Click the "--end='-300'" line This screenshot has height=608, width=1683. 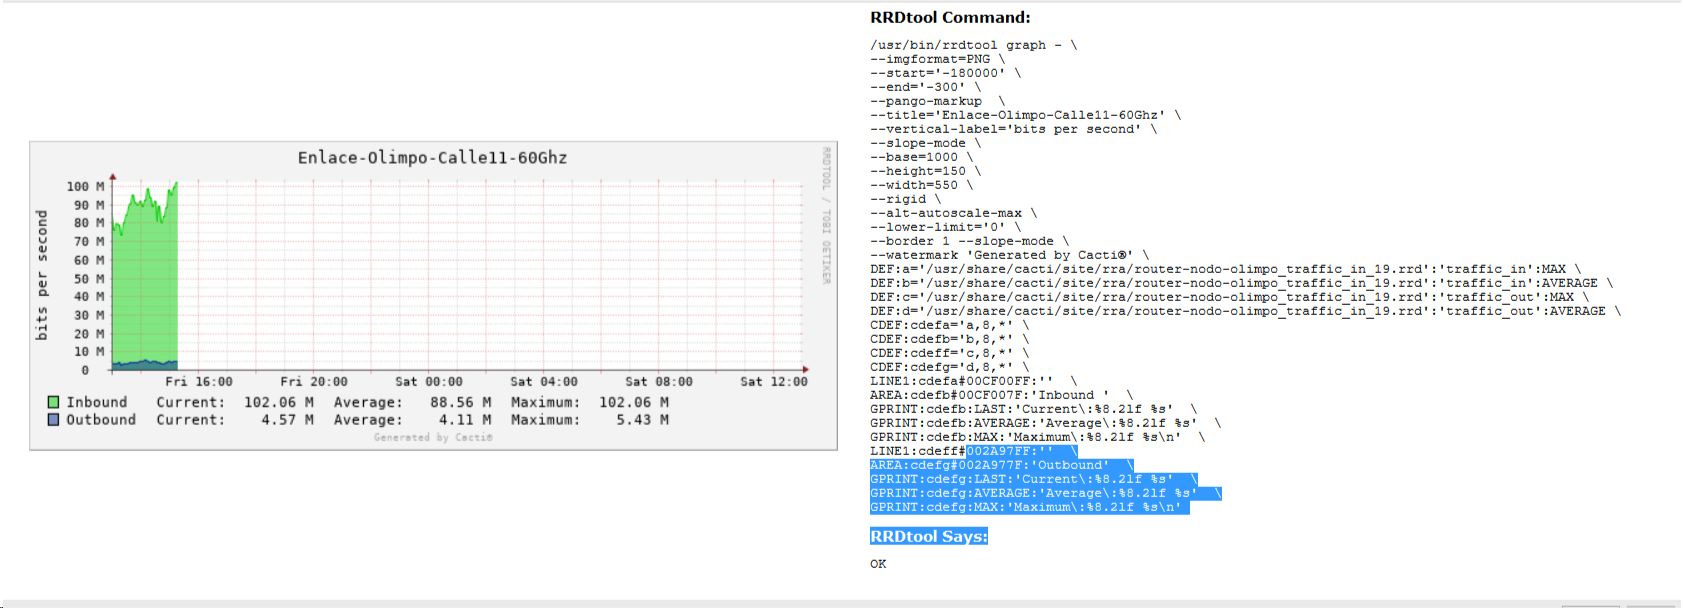tap(926, 87)
